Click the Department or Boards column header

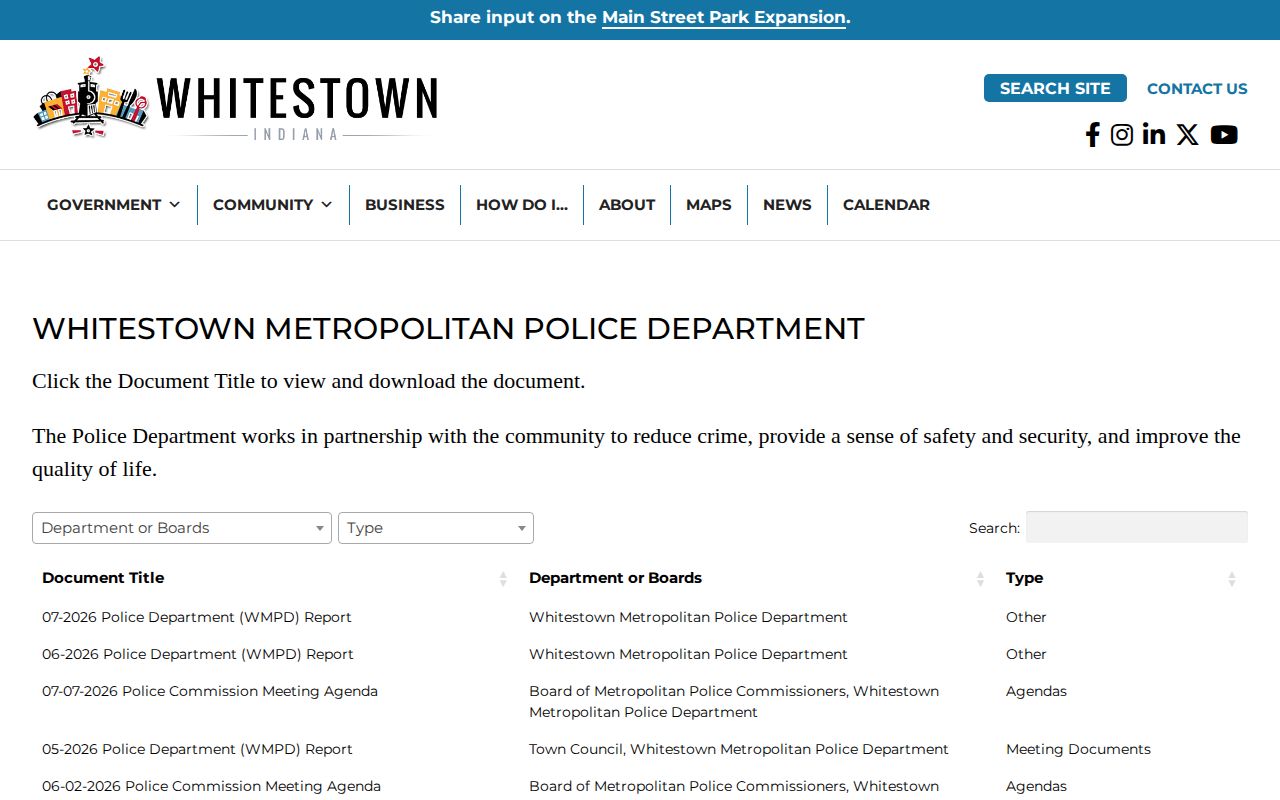(x=615, y=578)
